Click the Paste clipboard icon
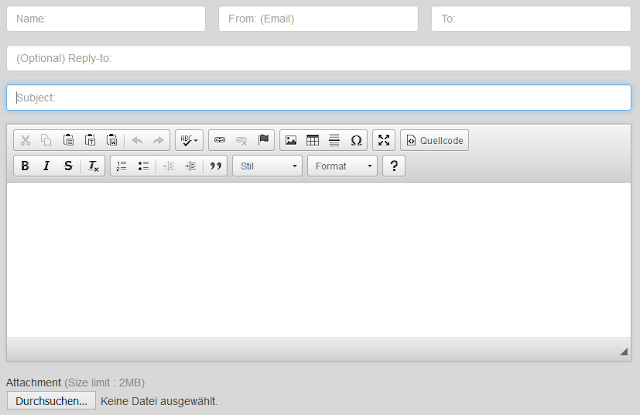Viewport: 640px width, 415px height. click(x=68, y=140)
